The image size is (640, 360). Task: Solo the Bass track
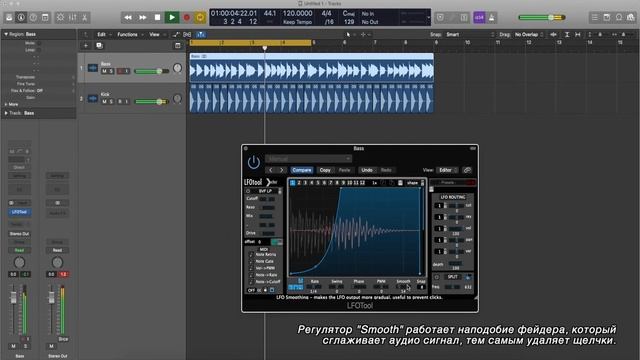(x=111, y=71)
